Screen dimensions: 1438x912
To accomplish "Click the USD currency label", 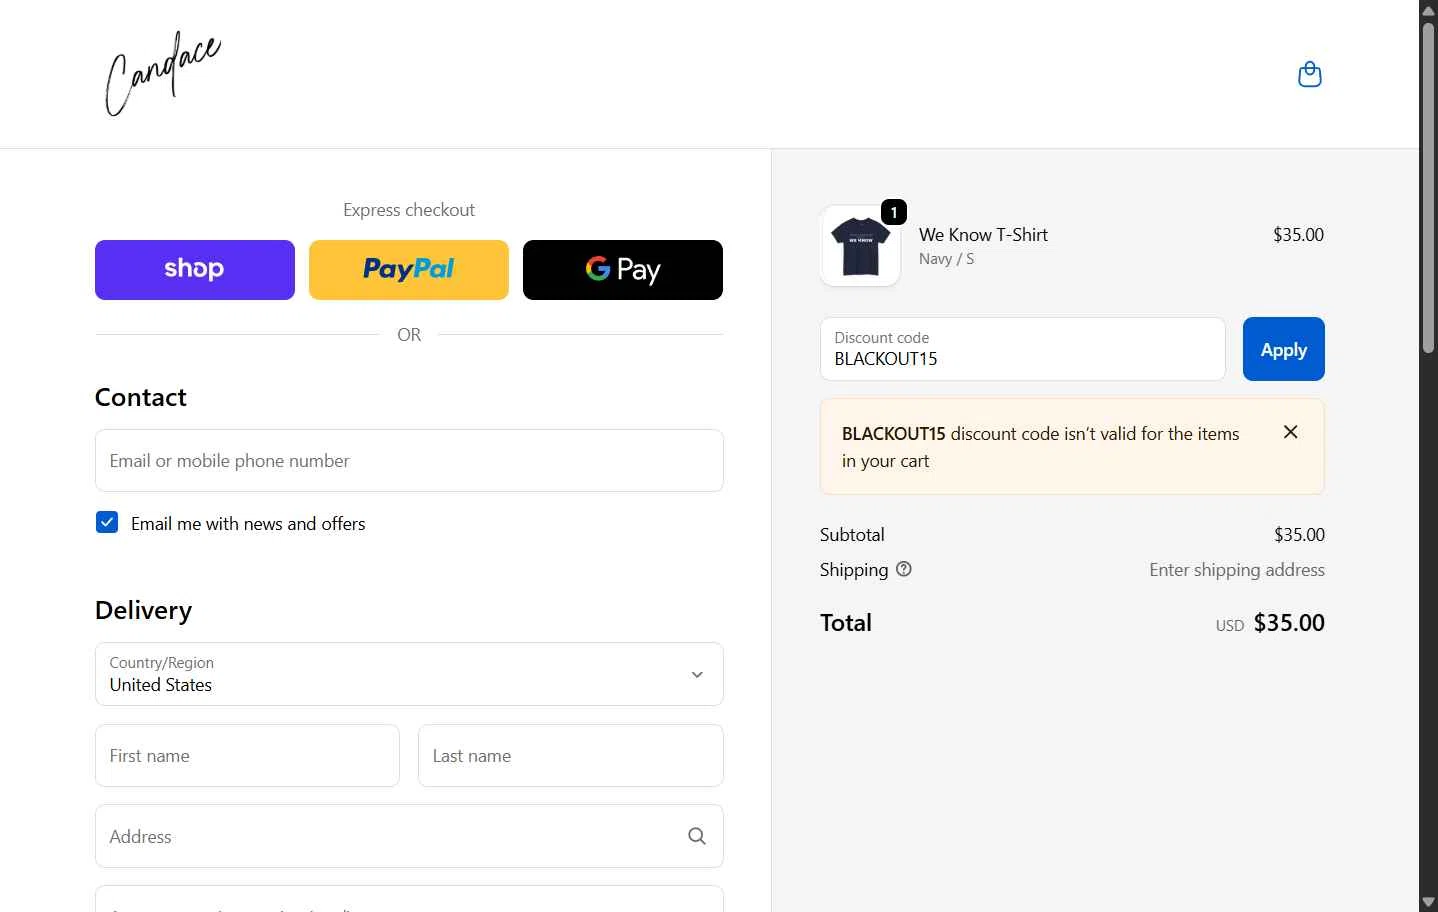I will click(1230, 626).
